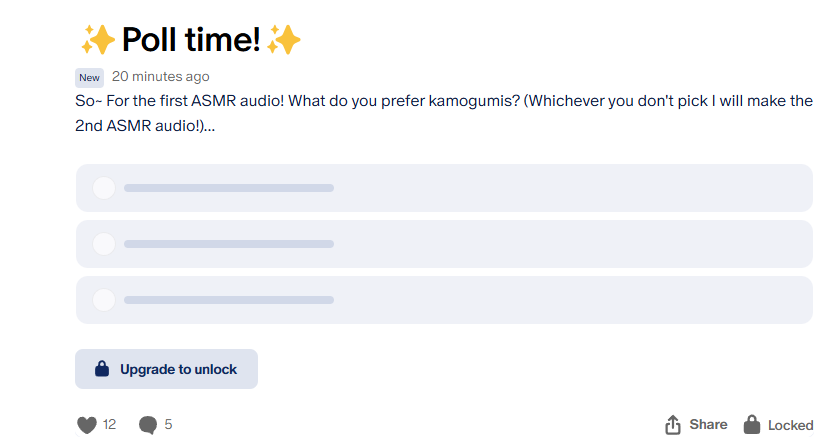
Task: Click the 5 comments count
Action: pyautogui.click(x=168, y=425)
